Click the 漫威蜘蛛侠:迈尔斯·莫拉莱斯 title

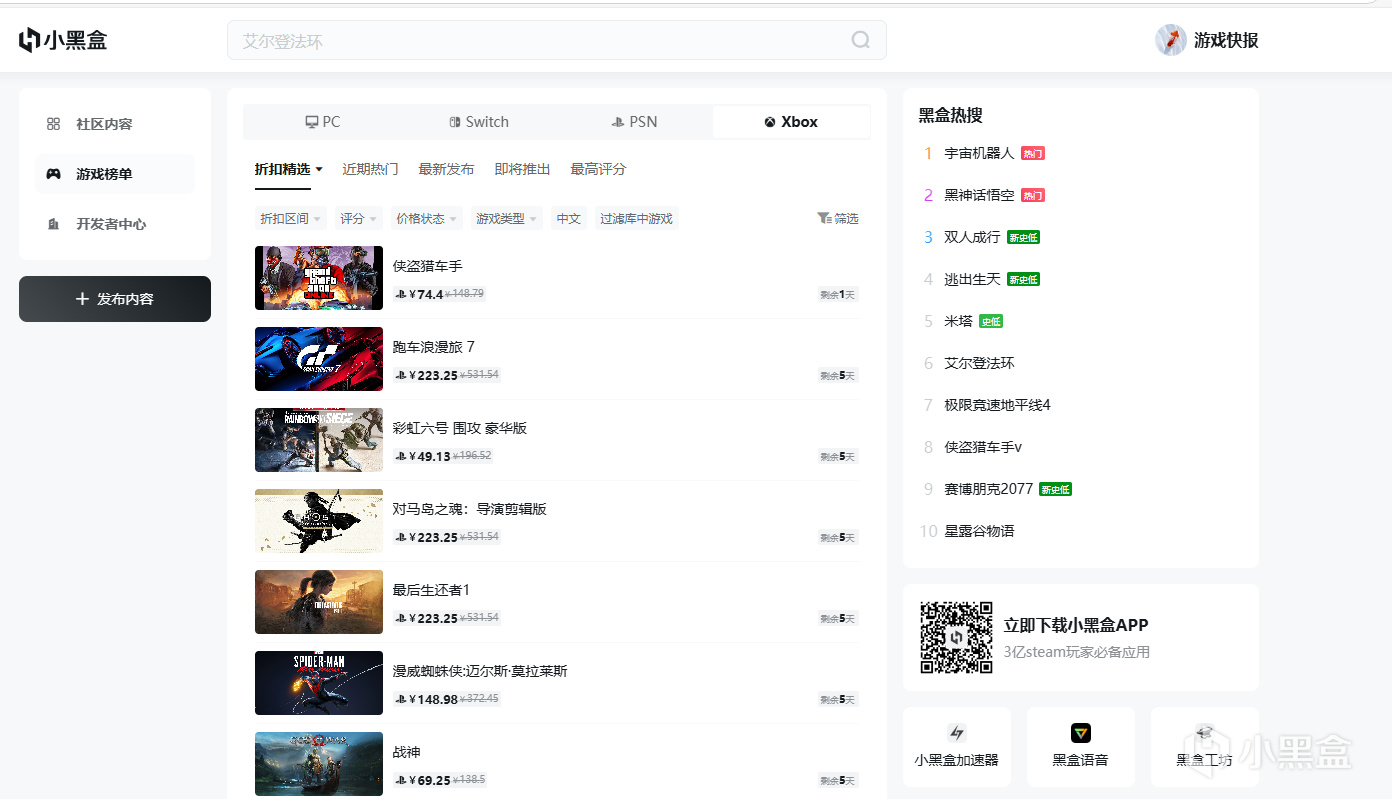point(480,671)
